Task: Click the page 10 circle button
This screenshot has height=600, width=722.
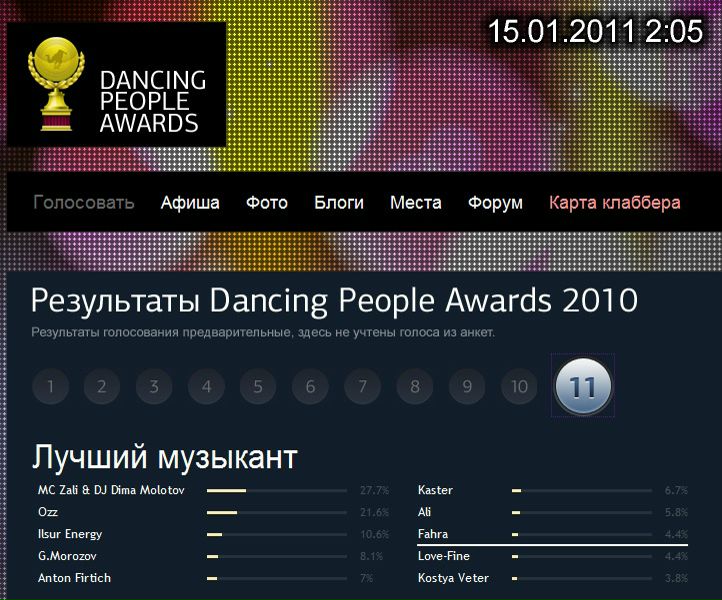Action: (x=519, y=387)
